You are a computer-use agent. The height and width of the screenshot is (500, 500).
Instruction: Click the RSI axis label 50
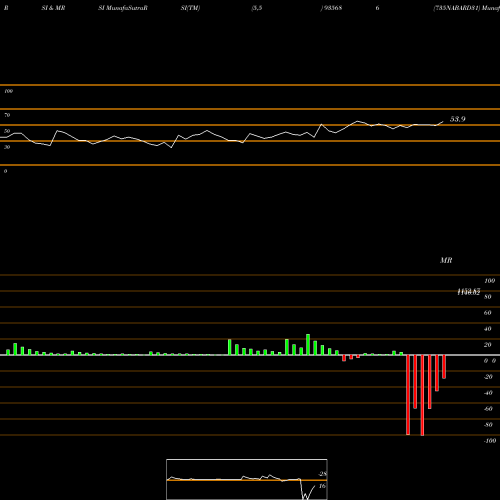coord(7,131)
